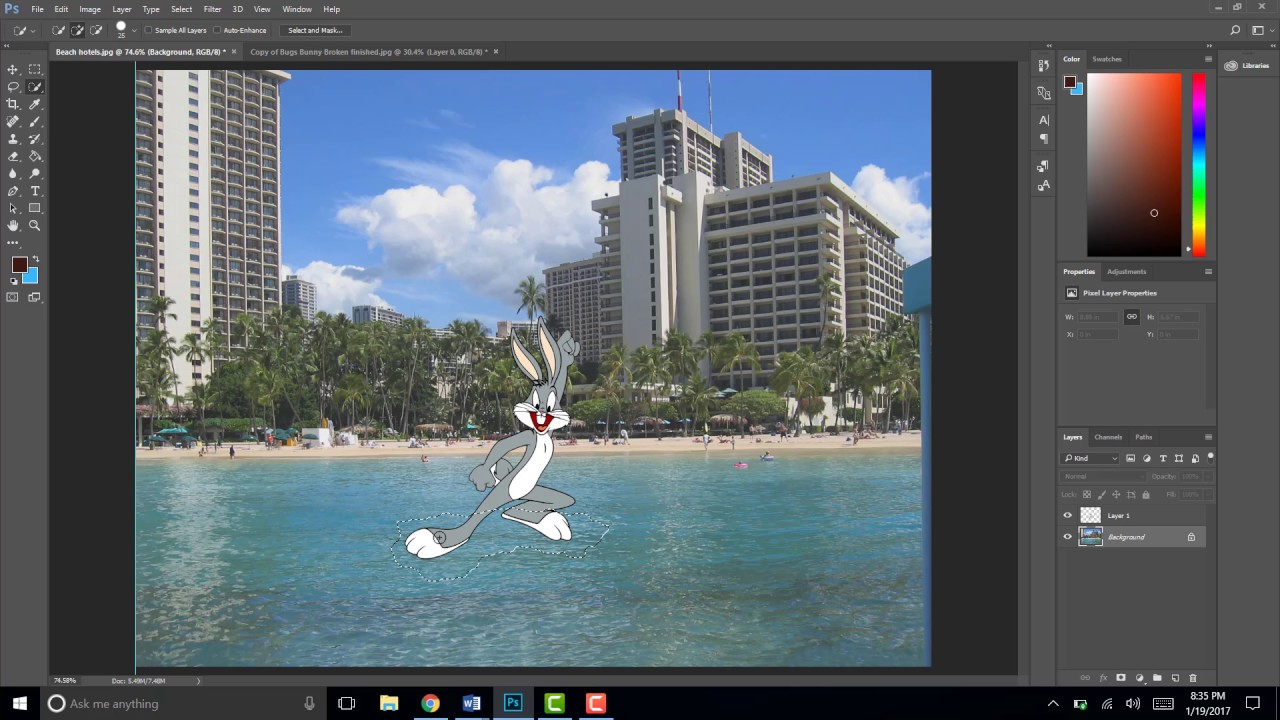Select the Lasso tool
Image resolution: width=1280 pixels, height=720 pixels.
13,87
